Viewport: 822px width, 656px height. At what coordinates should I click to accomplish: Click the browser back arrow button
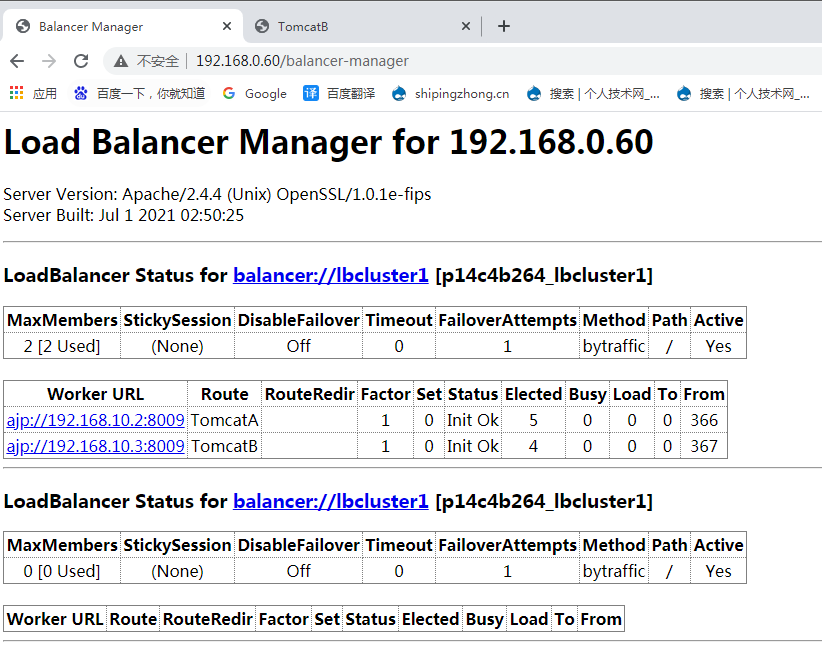pos(18,61)
